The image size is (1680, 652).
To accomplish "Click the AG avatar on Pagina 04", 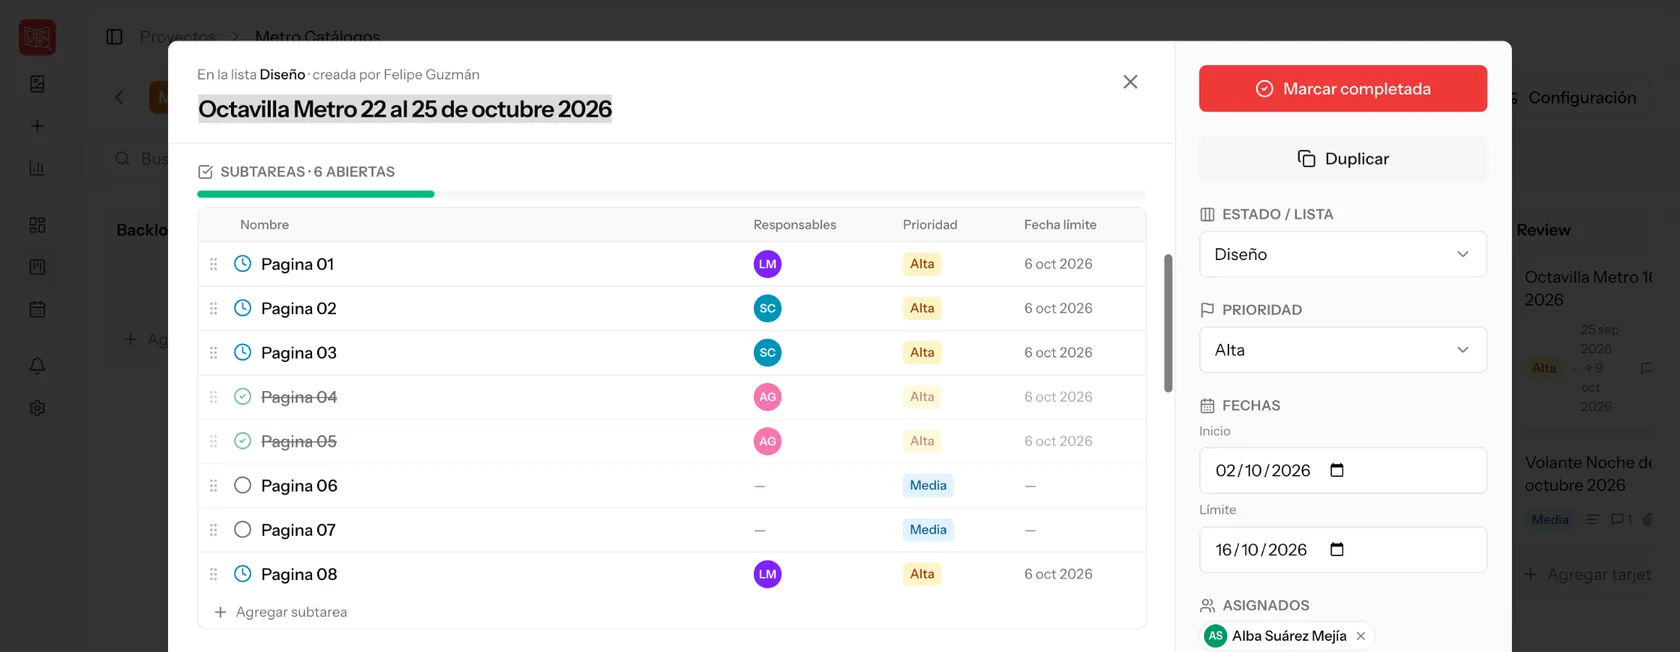I will pyautogui.click(x=767, y=397).
